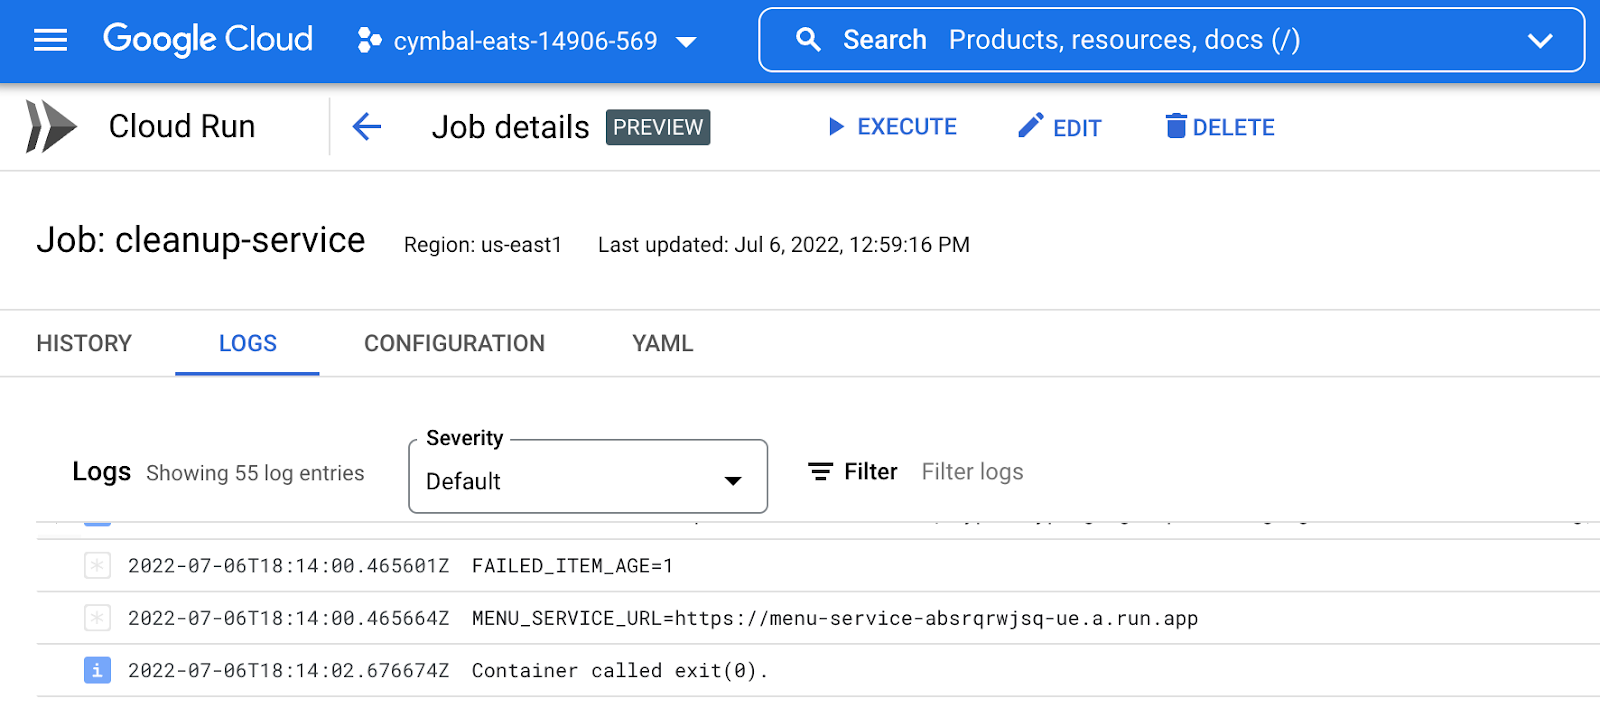This screenshot has height=708, width=1600.
Task: Switch to the CONFIGURATION tab
Action: tap(454, 344)
